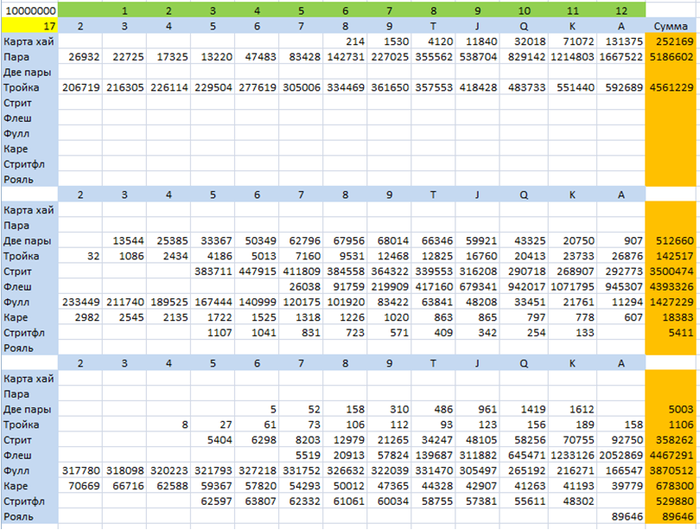Select sum value 5411
Viewport: 700px width, 530px height.
(x=671, y=333)
